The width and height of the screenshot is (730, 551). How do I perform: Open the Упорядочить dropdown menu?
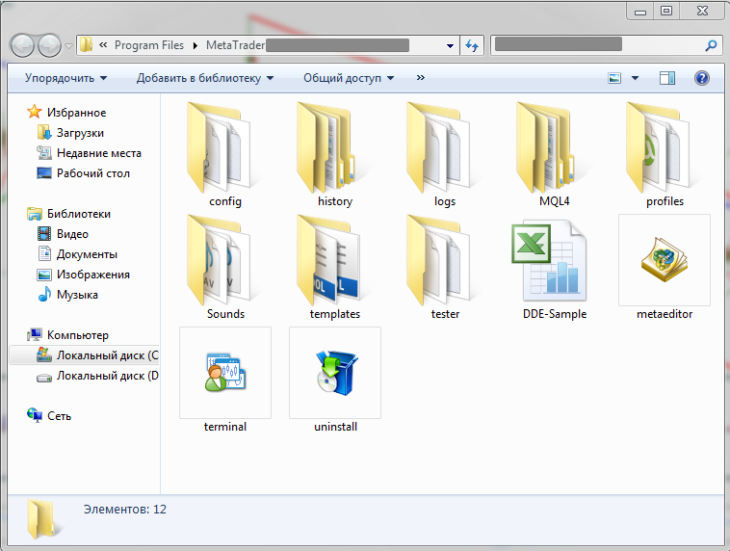click(x=66, y=78)
